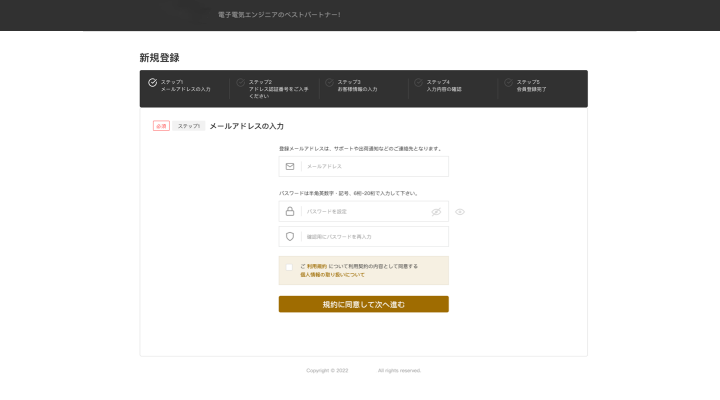
Task: Select ステップ4 入力内容の確認 step label
Action: [x=444, y=86]
